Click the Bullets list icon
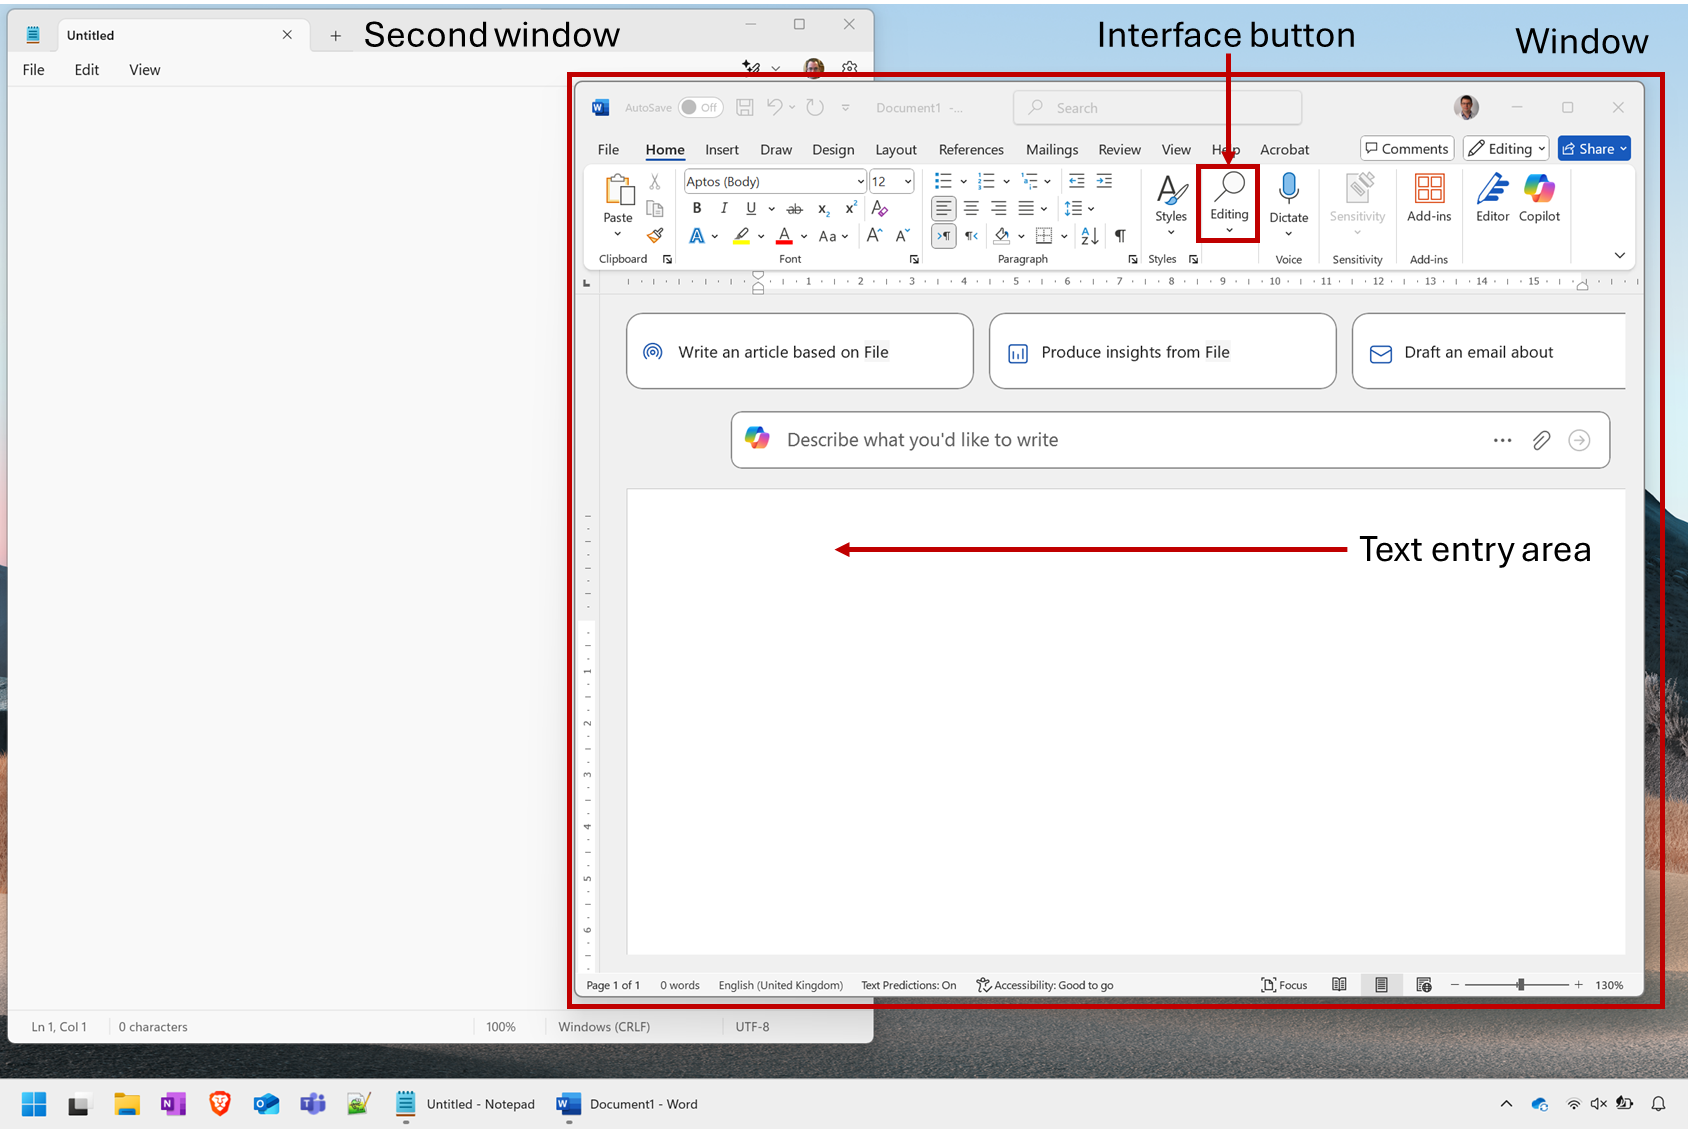The image size is (1688, 1129). point(942,181)
